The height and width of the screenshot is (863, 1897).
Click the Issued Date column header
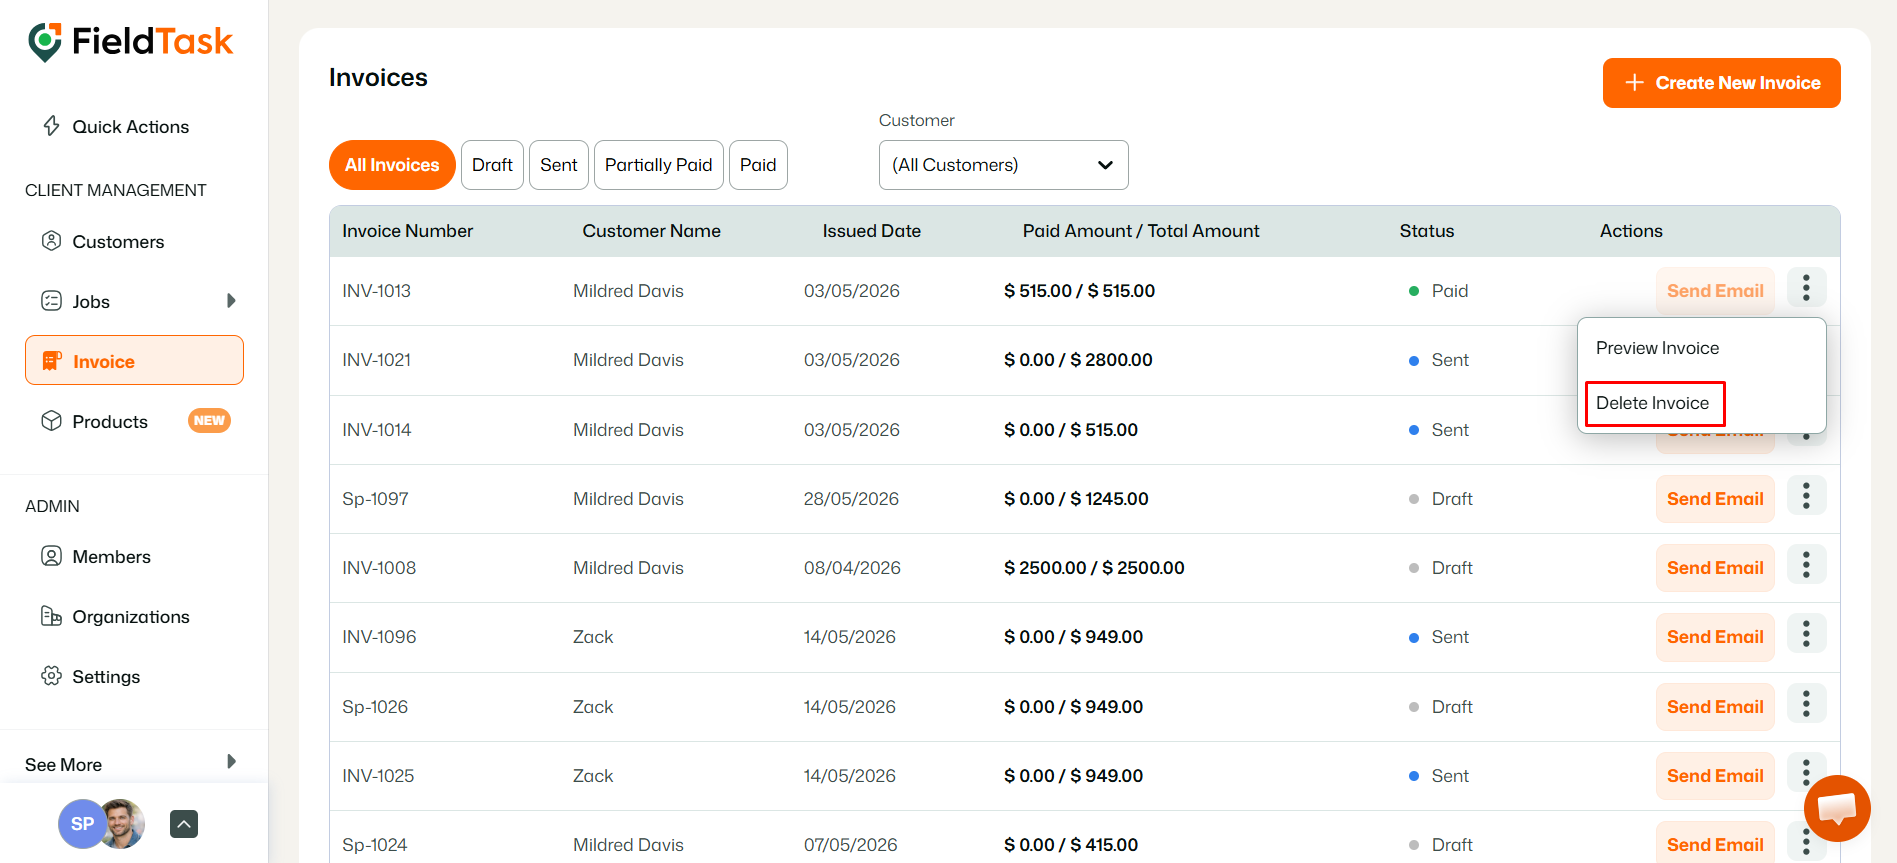871,231
